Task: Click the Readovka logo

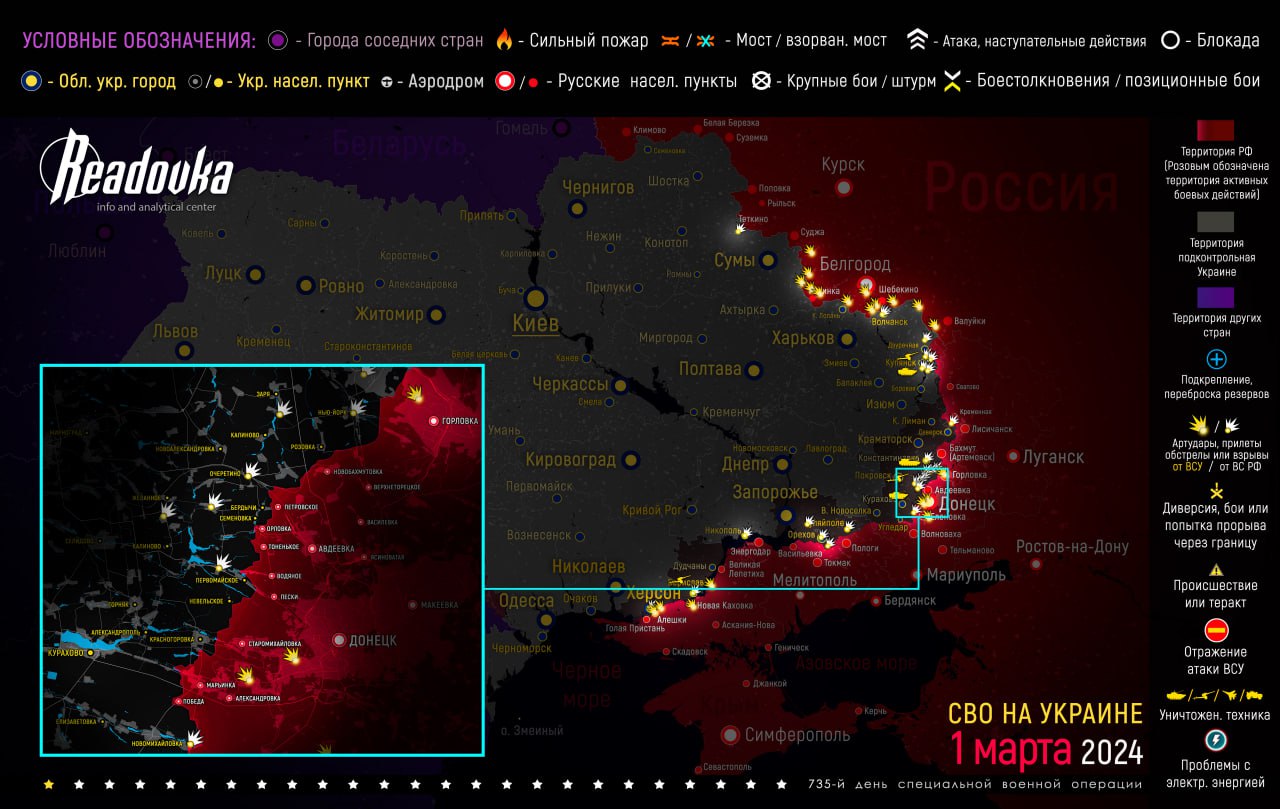Action: (136, 172)
